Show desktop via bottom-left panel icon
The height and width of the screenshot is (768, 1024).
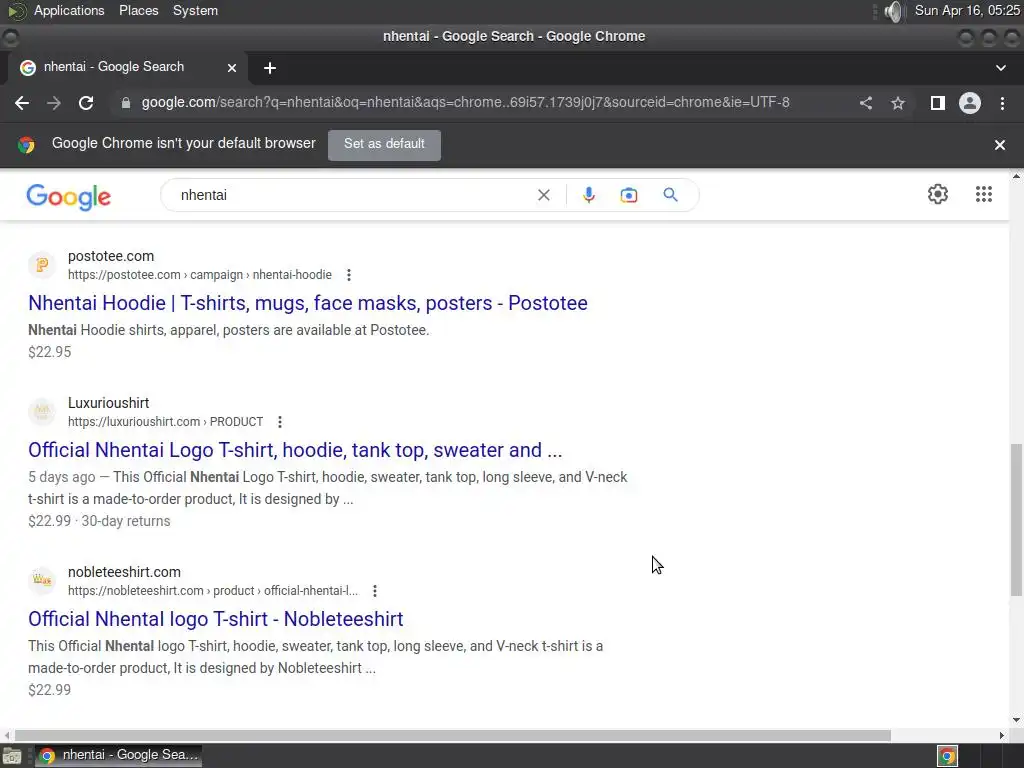point(12,756)
